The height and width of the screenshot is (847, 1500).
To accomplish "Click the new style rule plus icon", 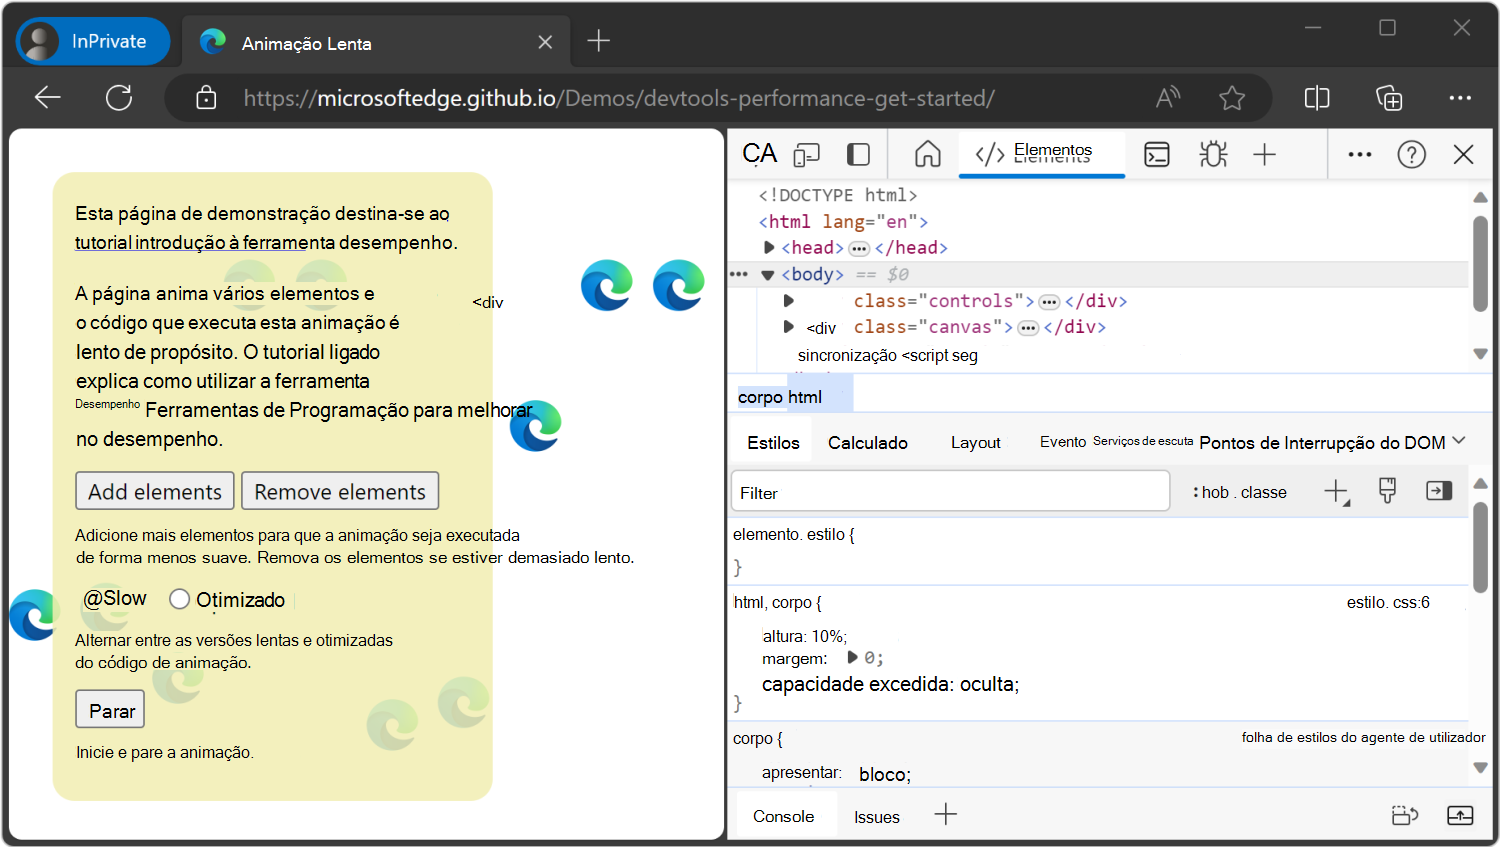I will pyautogui.click(x=1337, y=491).
